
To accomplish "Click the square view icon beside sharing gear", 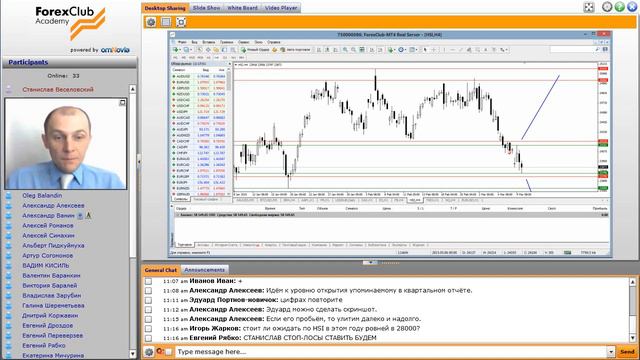I will tap(166, 22).
